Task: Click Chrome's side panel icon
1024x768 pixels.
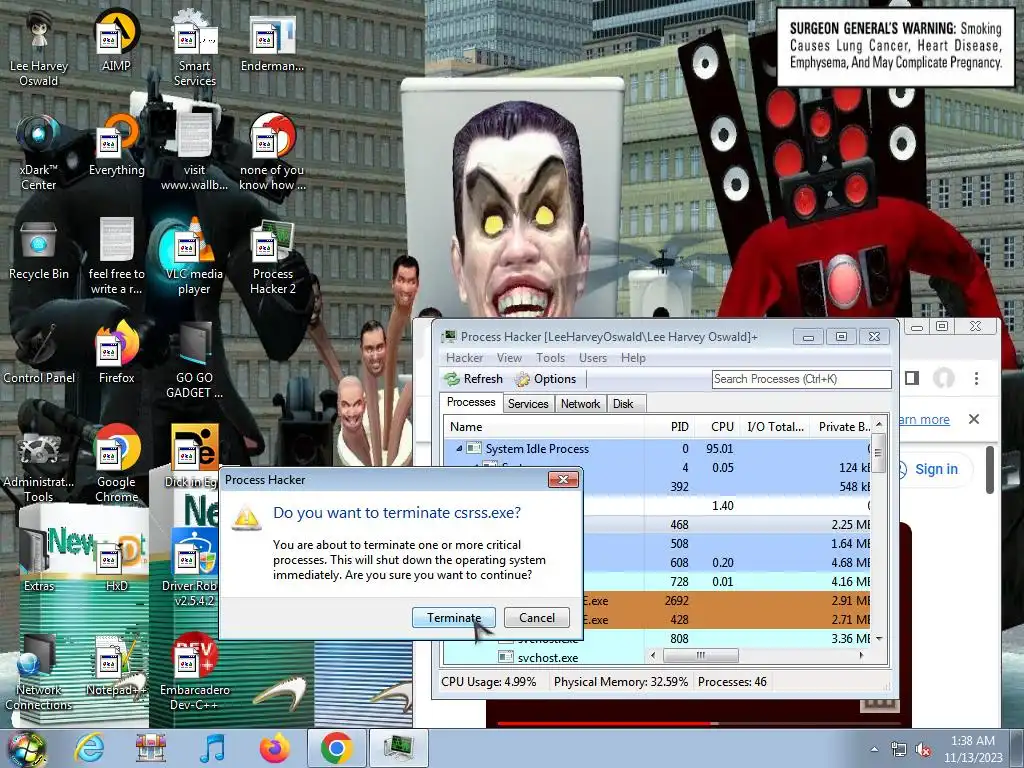Action: 912,378
